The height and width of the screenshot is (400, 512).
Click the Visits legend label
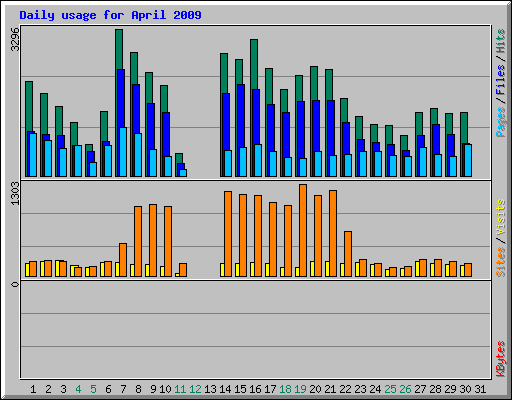click(500, 217)
